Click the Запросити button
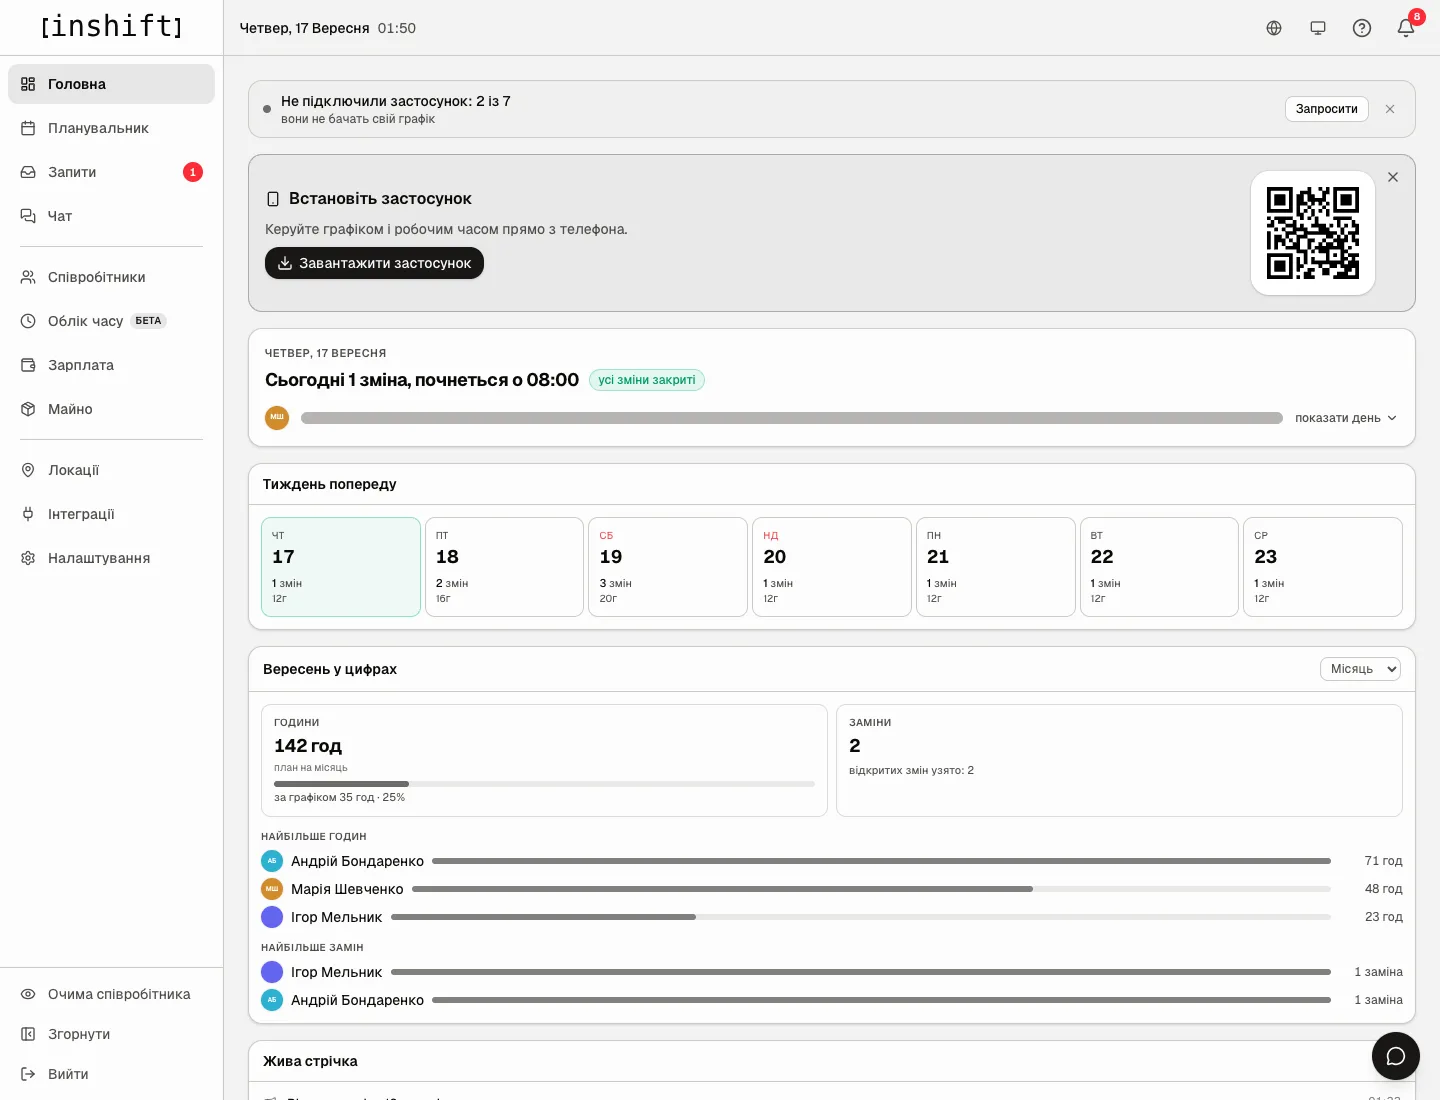The image size is (1440, 1100). click(x=1327, y=109)
